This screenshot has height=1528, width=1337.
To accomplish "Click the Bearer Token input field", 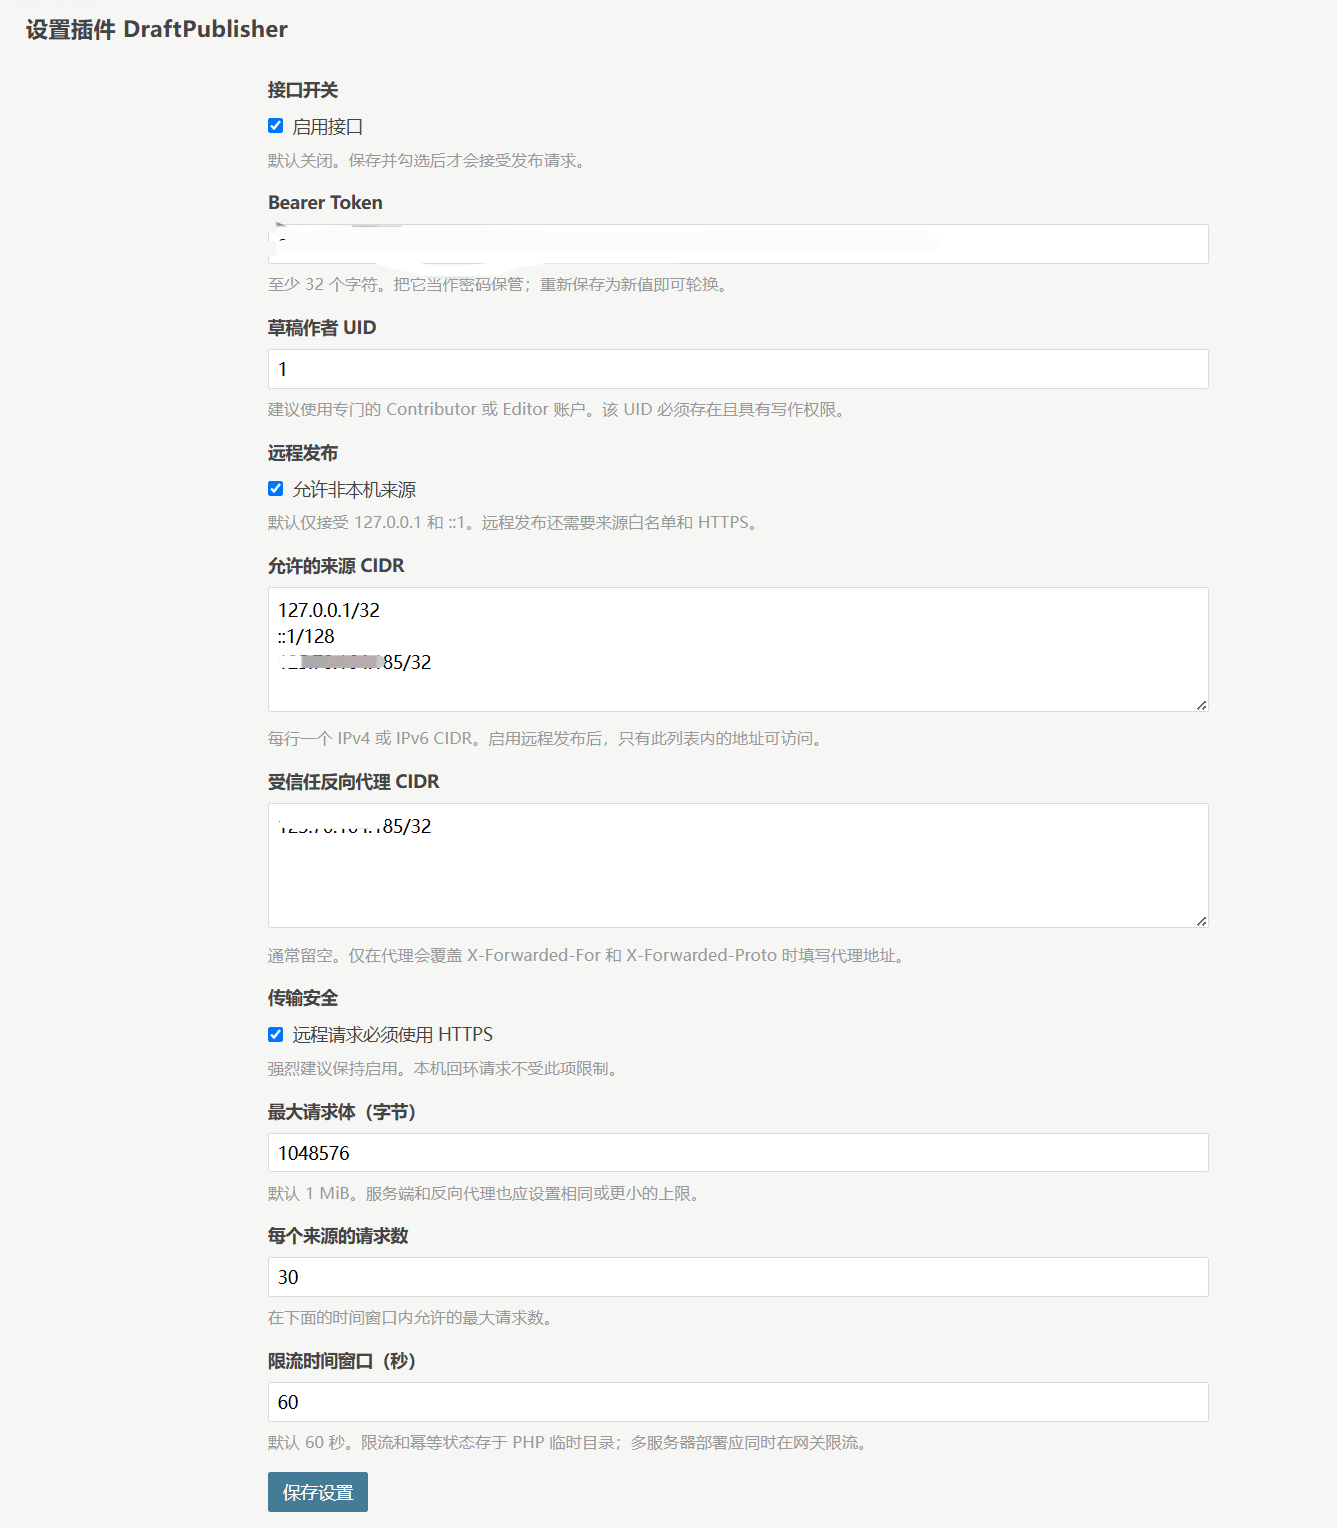I will [x=738, y=244].
